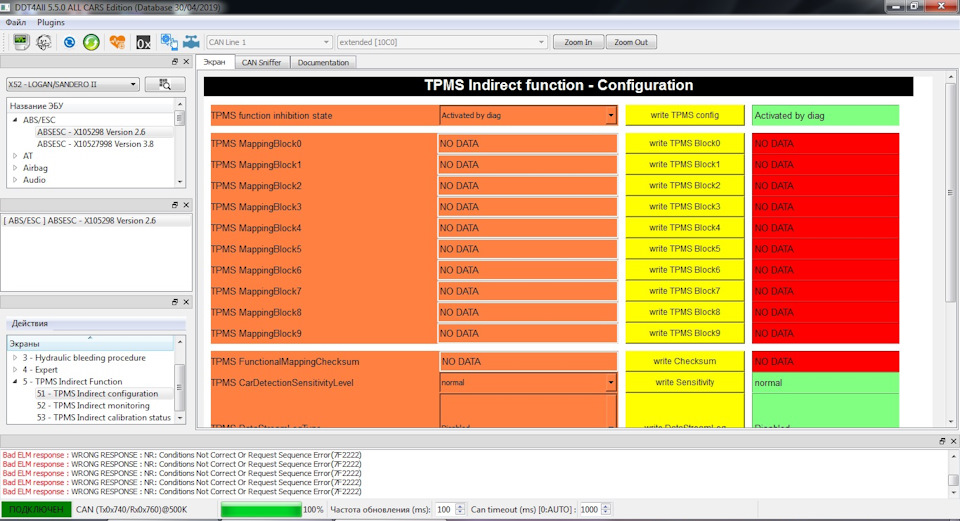Float the ECU list panel
Viewport: 960px width, 521px height.
(x=175, y=62)
